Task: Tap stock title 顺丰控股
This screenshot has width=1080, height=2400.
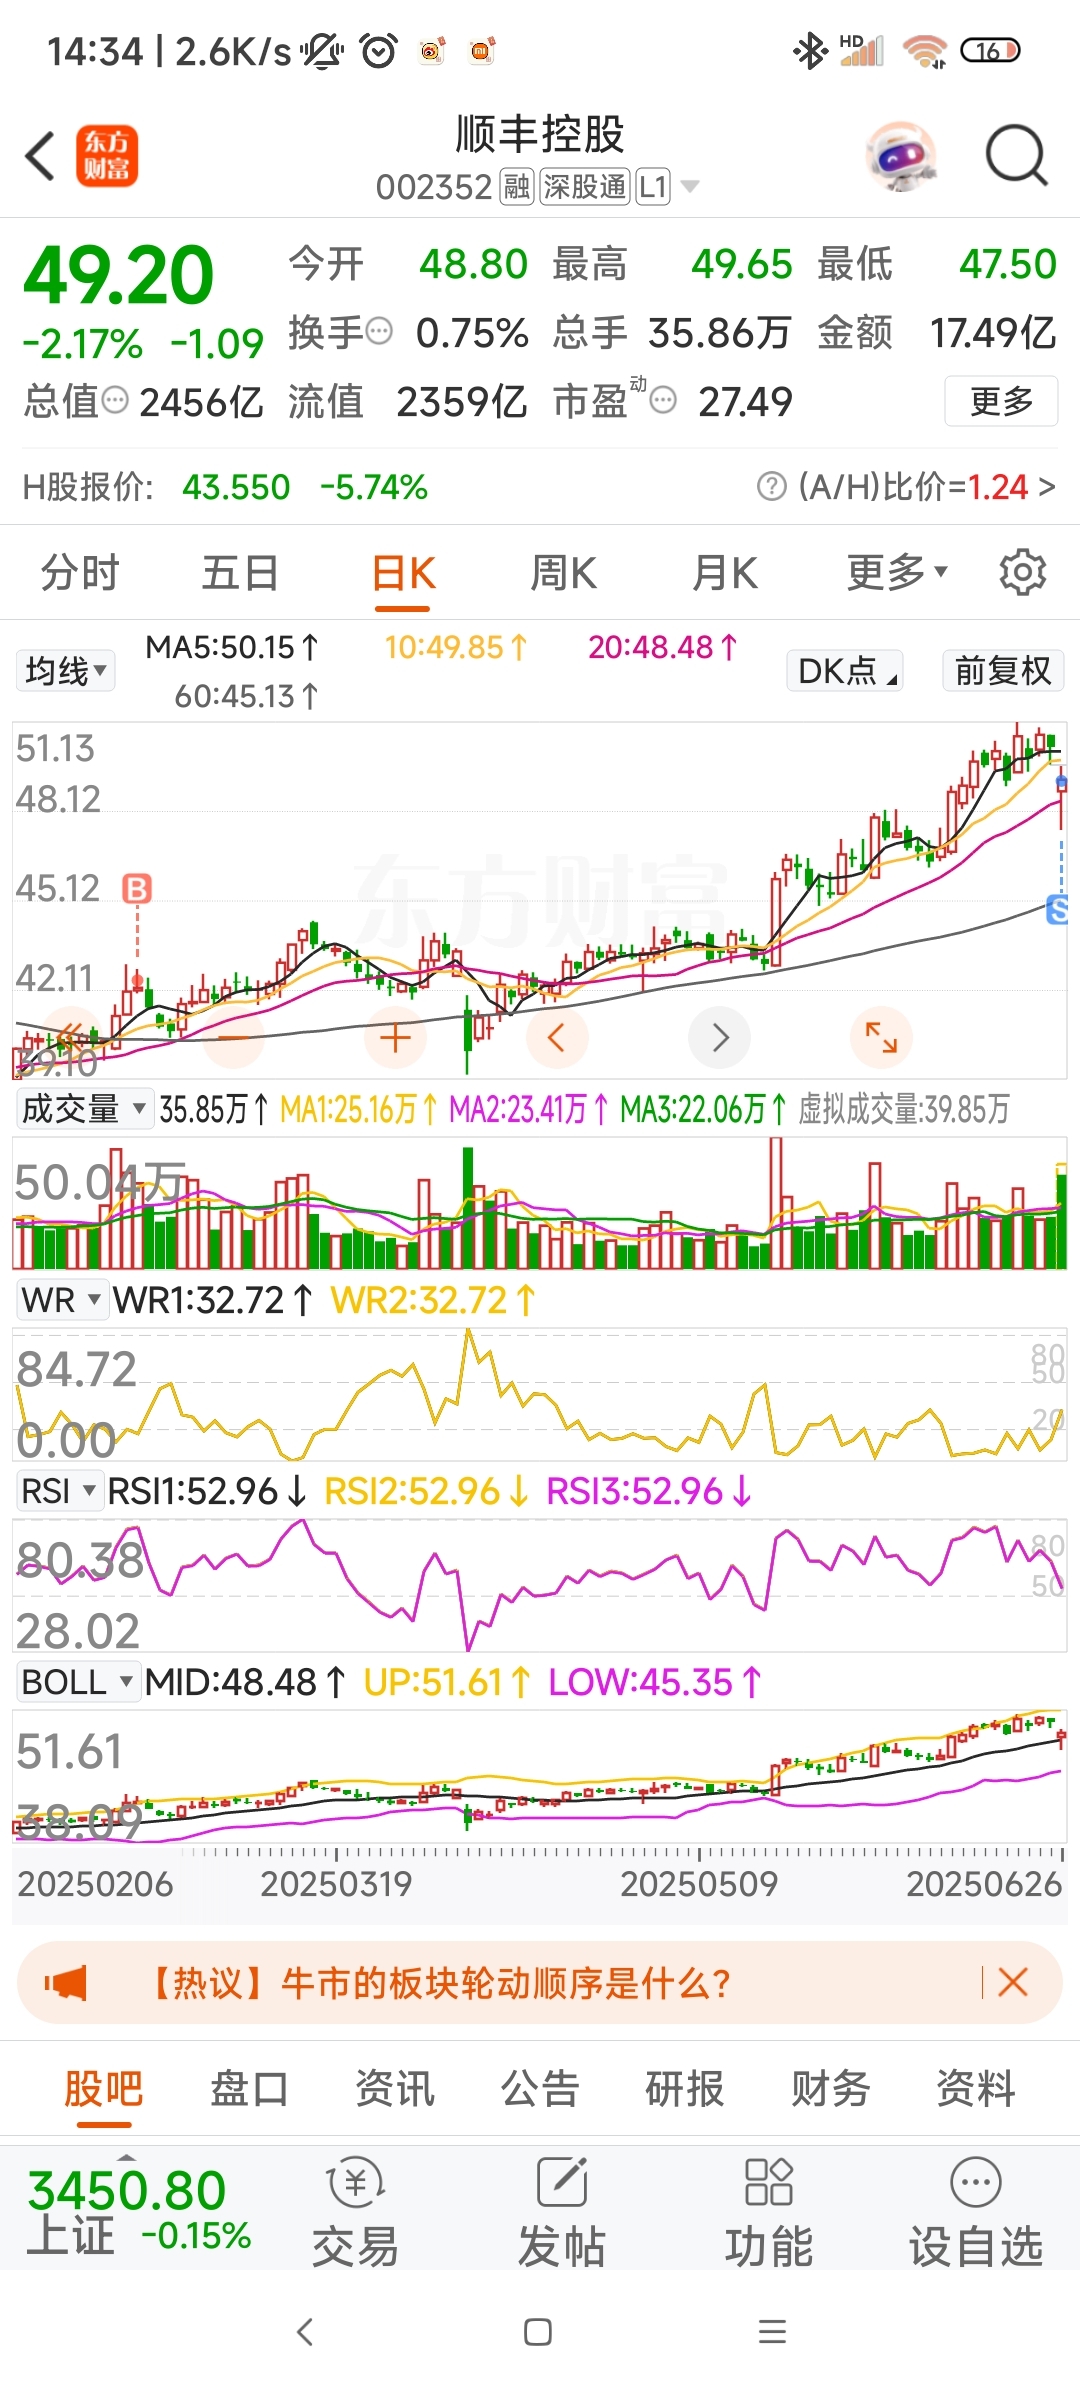Action: [x=540, y=134]
